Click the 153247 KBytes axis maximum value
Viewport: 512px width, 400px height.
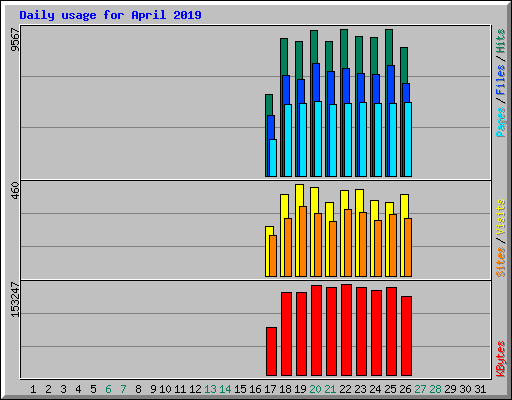tap(15, 299)
